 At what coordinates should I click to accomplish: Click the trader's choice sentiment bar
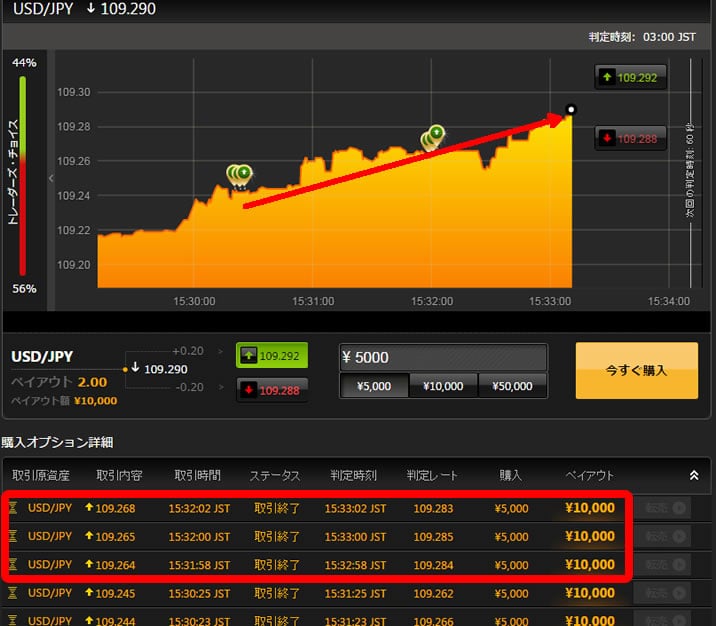tap(22, 176)
